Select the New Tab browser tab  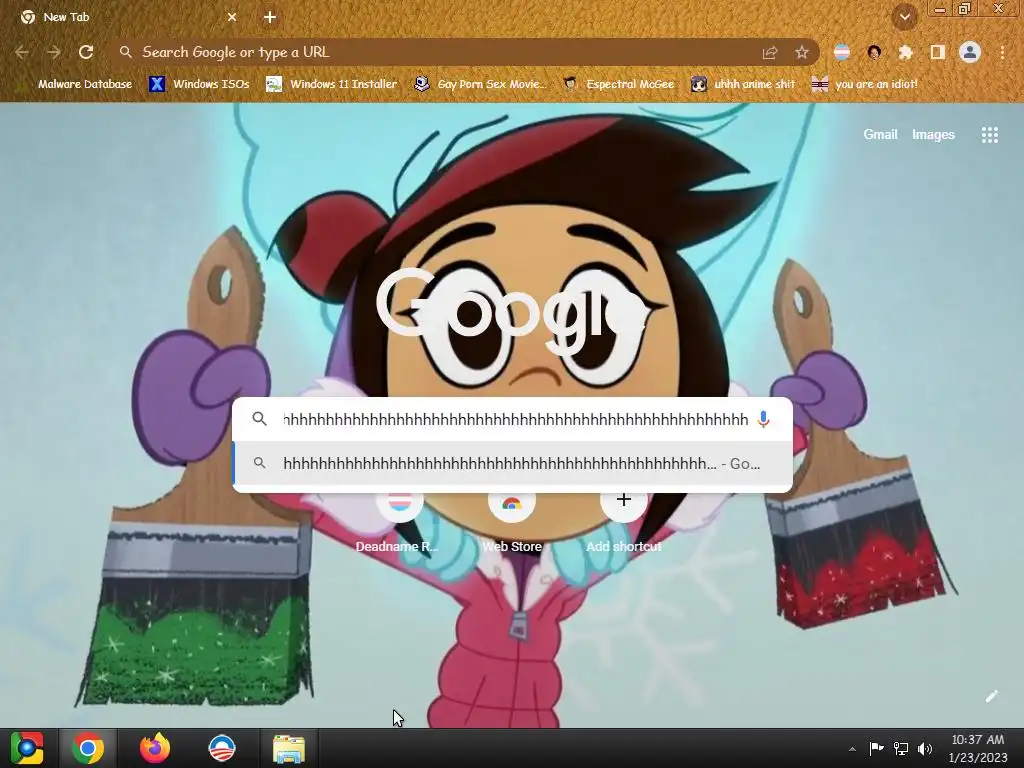point(127,18)
